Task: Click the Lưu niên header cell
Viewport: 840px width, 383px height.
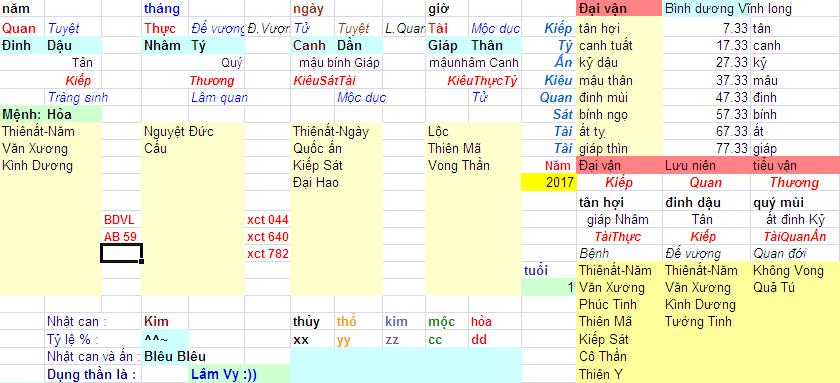Action: (706, 166)
